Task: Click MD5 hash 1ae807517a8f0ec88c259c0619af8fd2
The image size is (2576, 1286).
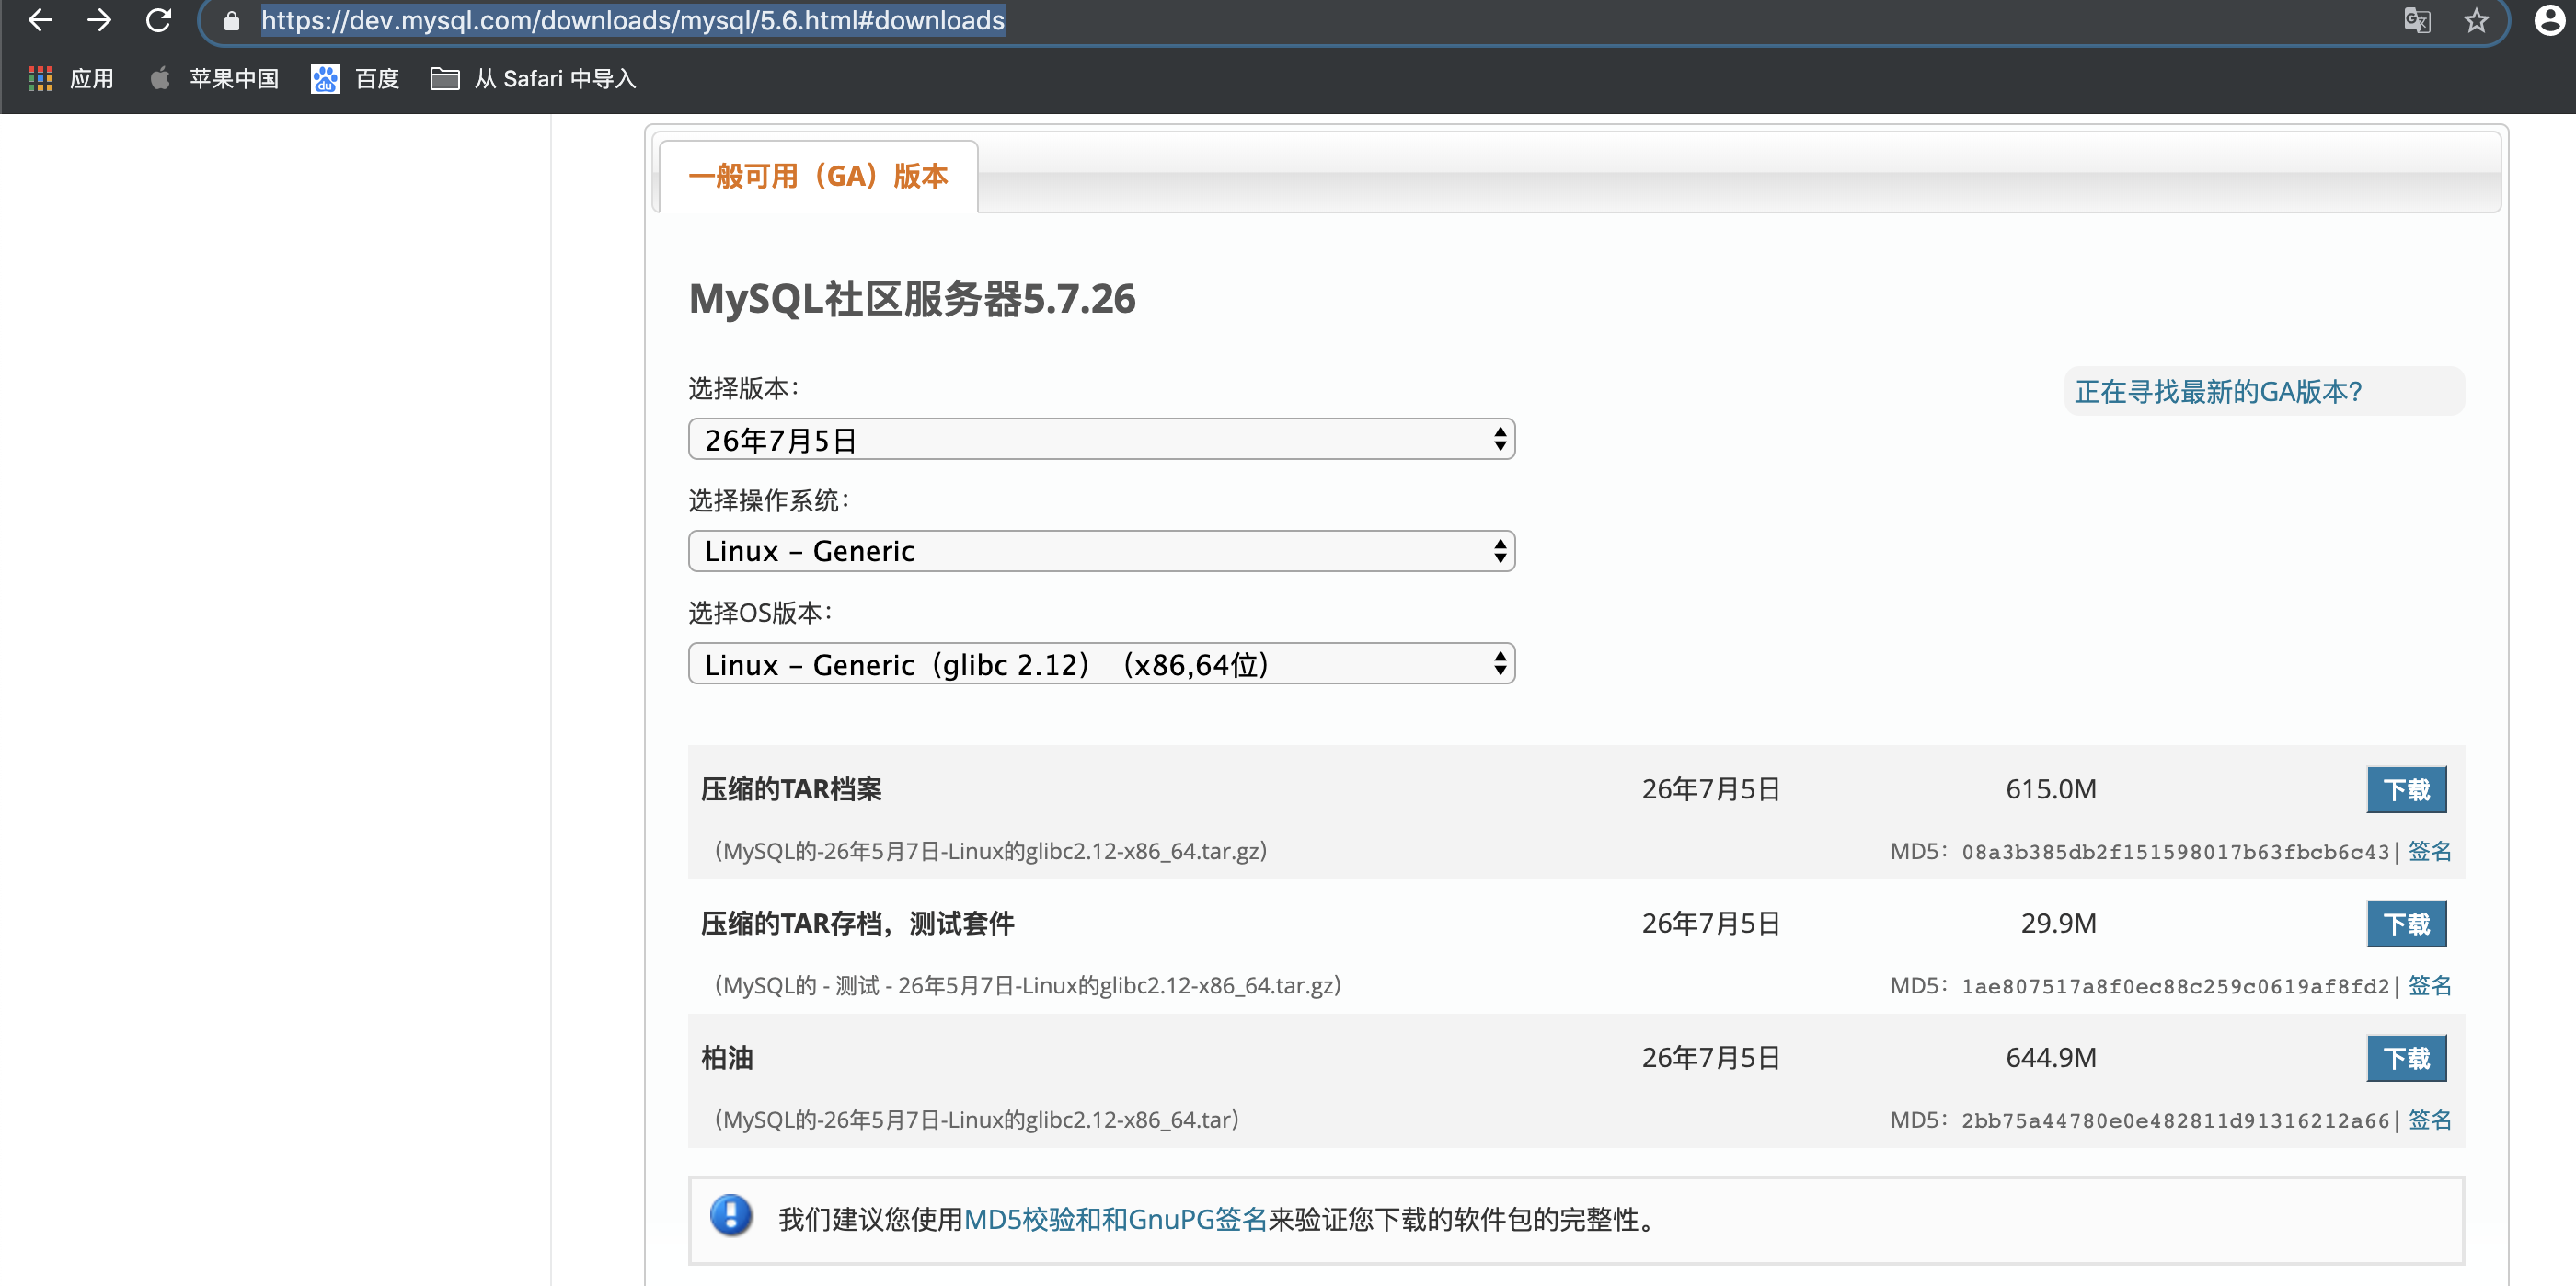Action: 2175,986
